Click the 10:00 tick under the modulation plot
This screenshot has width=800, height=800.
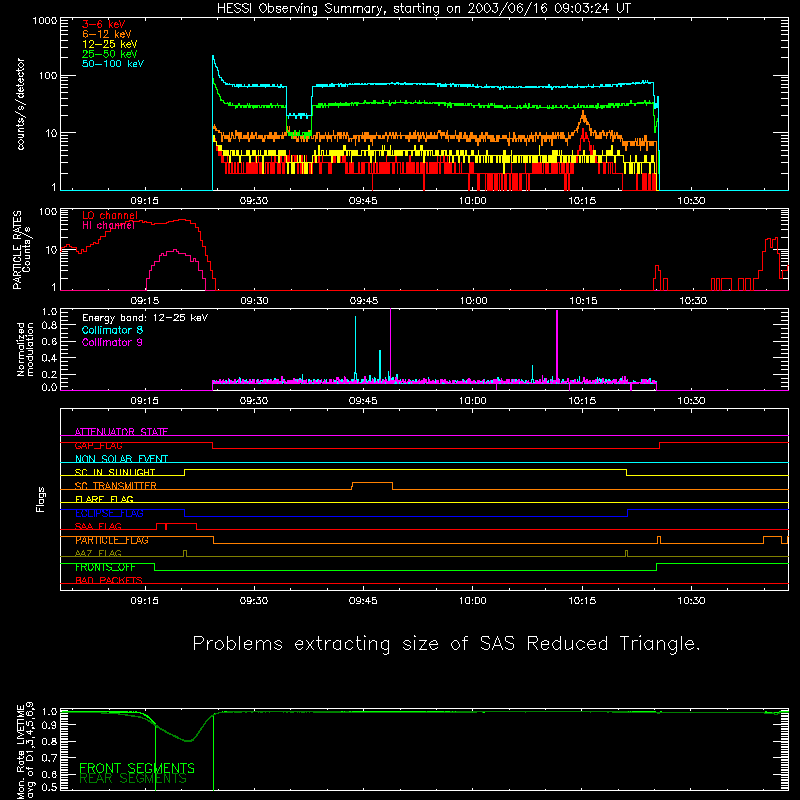coord(472,401)
